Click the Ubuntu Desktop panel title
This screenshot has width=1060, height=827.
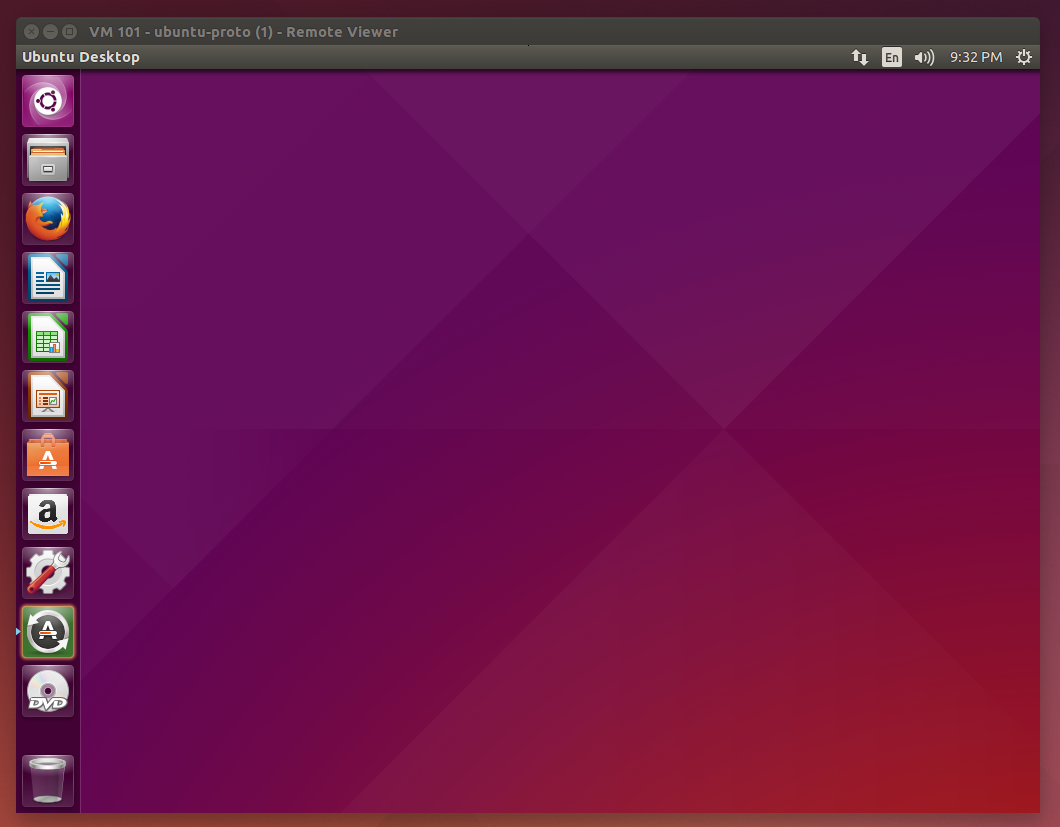click(x=81, y=57)
